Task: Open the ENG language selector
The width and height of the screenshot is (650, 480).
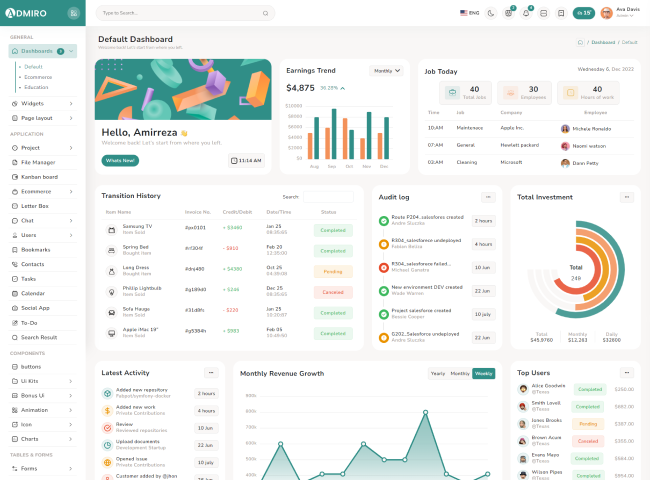Action: point(469,13)
